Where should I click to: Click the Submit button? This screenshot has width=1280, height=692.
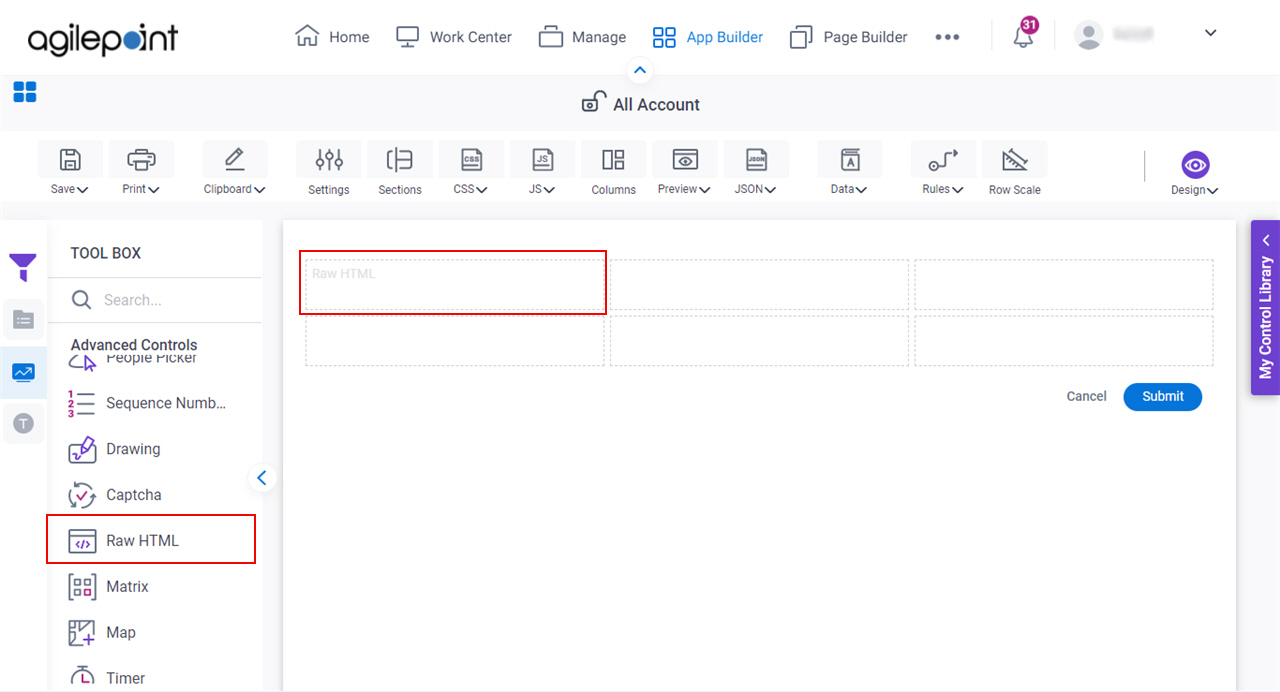pos(1163,396)
